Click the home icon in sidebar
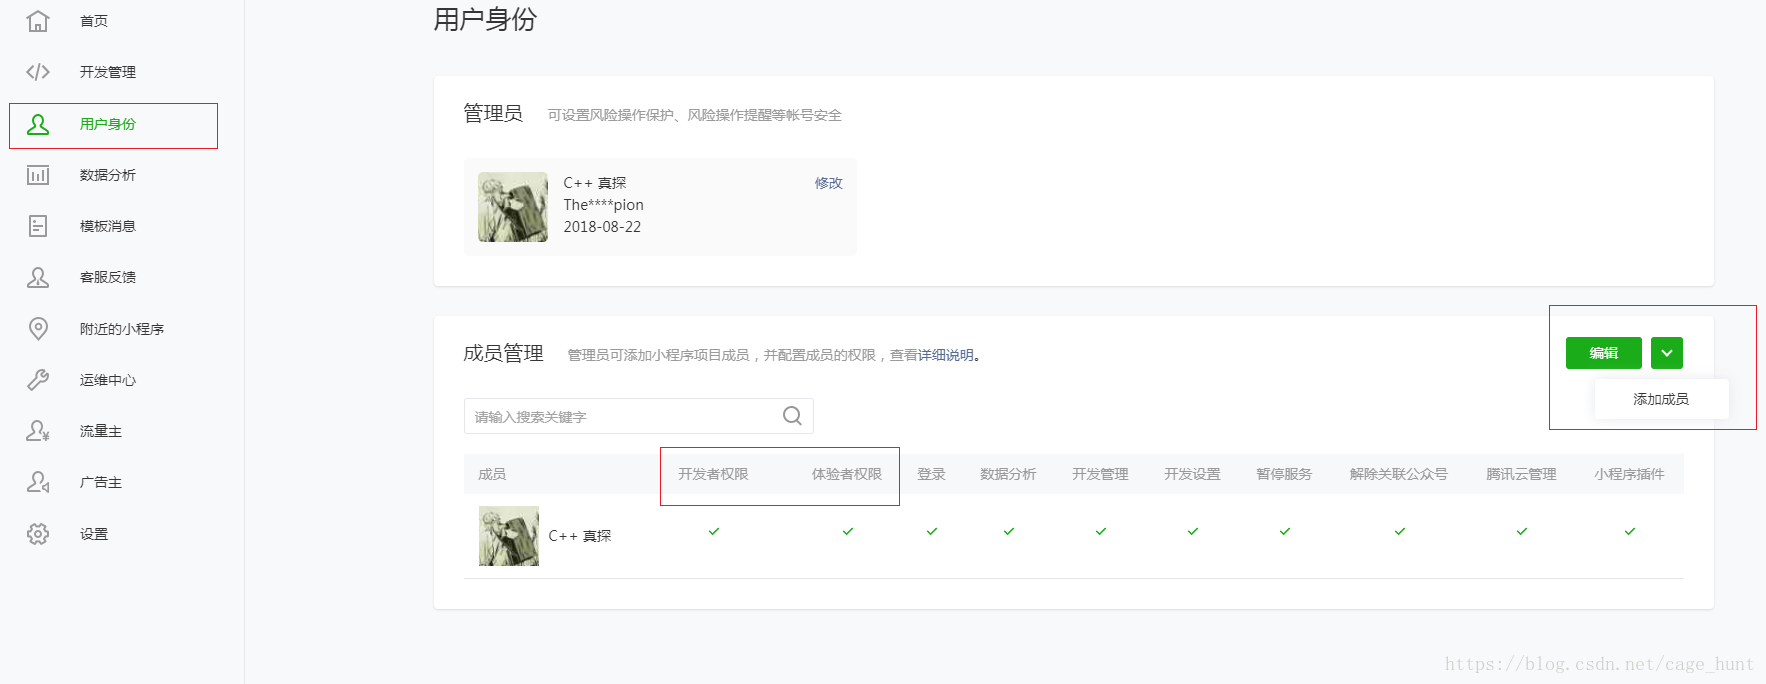1766x684 pixels. tap(38, 20)
